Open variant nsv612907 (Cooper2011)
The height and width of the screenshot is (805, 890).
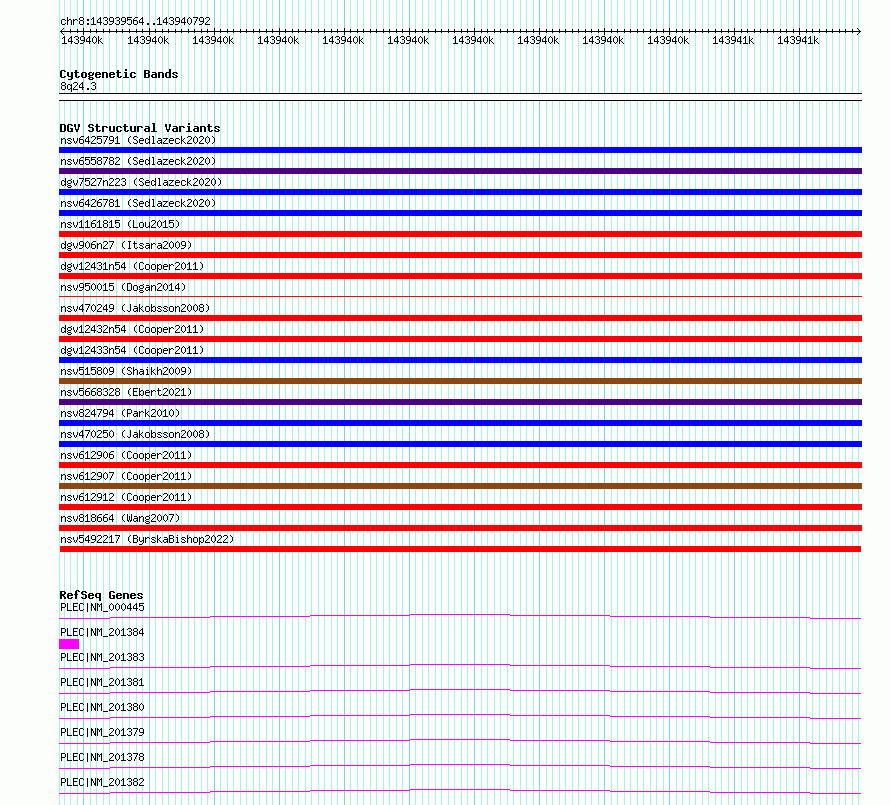[126, 476]
